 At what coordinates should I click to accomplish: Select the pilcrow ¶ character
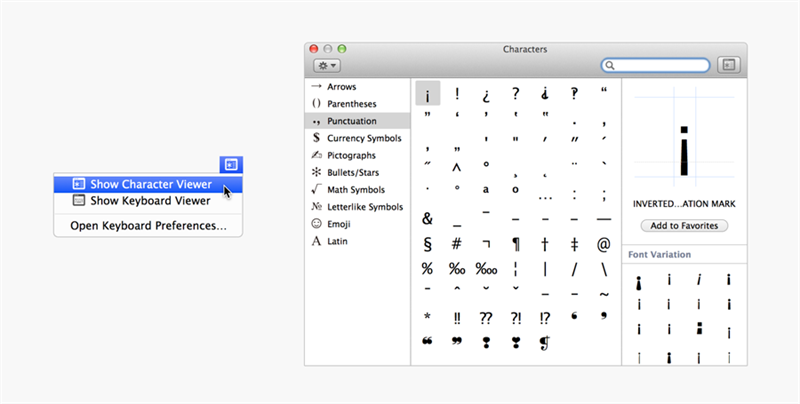click(516, 244)
